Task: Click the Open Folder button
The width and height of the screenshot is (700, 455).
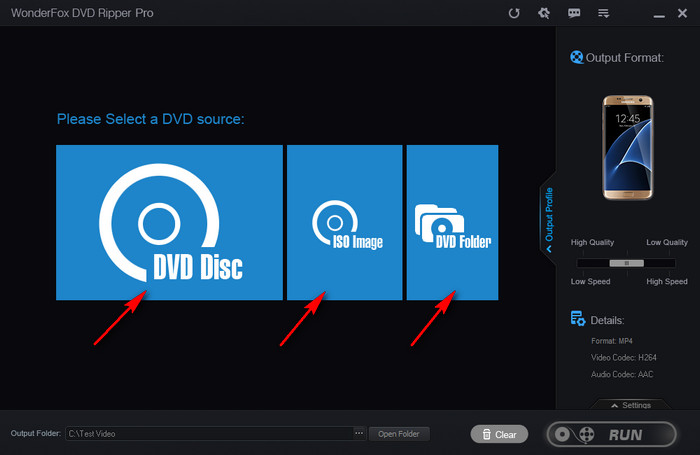Action: pyautogui.click(x=399, y=434)
